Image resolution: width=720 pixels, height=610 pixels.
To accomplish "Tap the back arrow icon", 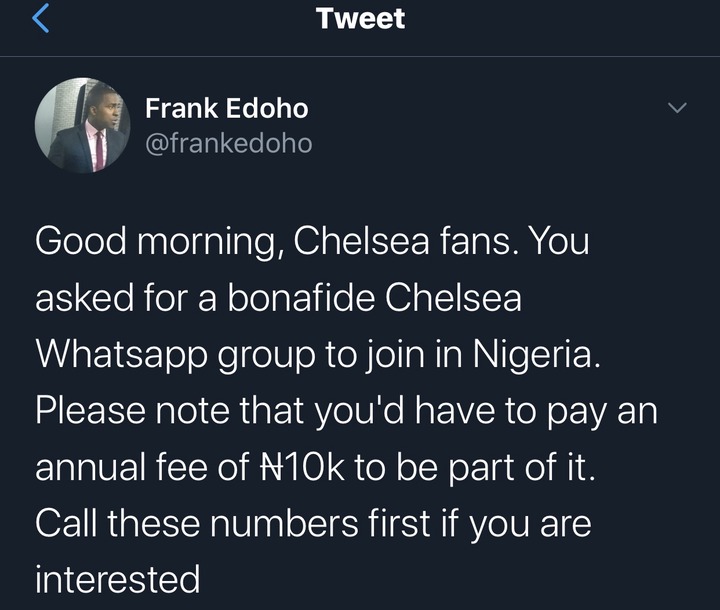I will click(x=41, y=19).
